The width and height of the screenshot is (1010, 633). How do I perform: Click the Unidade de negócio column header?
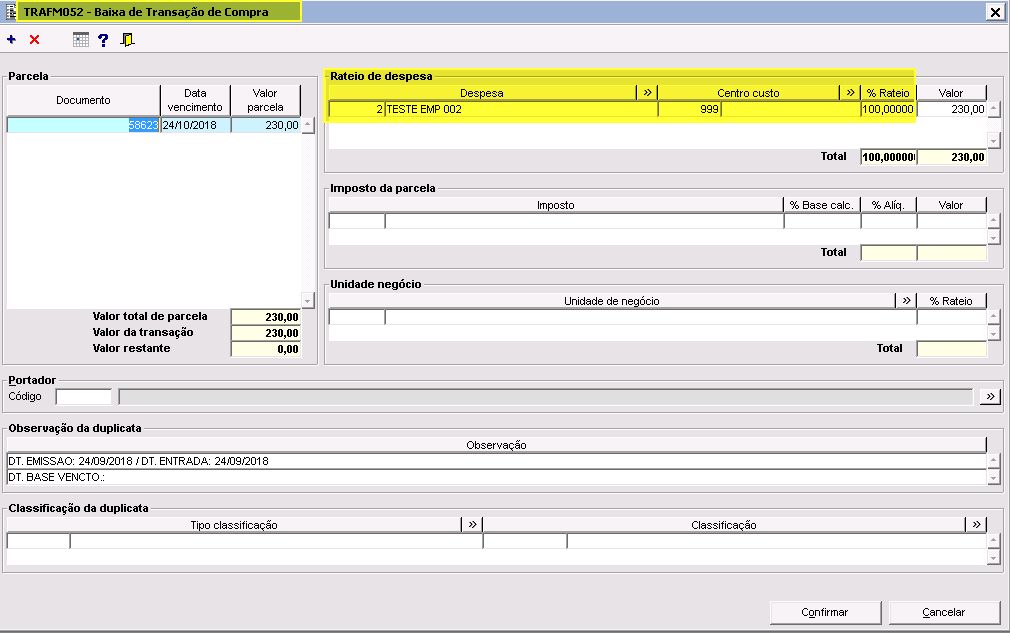click(611, 301)
